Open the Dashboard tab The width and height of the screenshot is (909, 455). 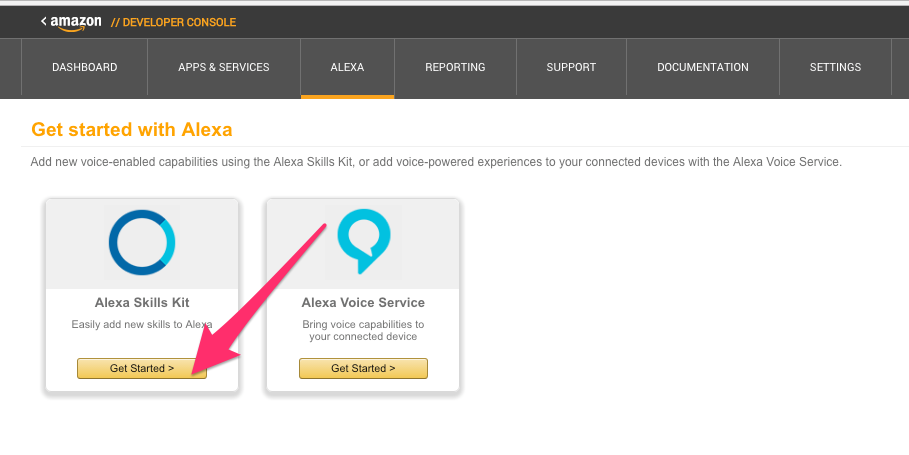tap(85, 68)
